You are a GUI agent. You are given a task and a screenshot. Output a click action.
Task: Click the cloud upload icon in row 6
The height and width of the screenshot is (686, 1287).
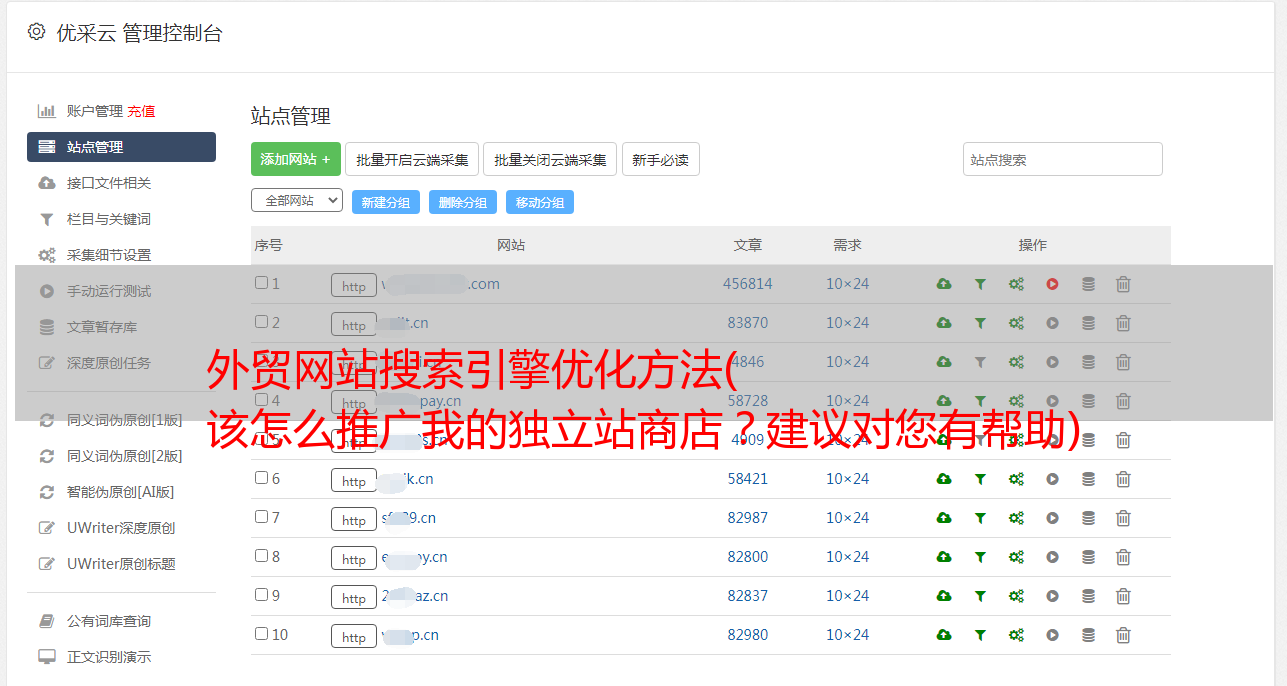click(x=944, y=479)
